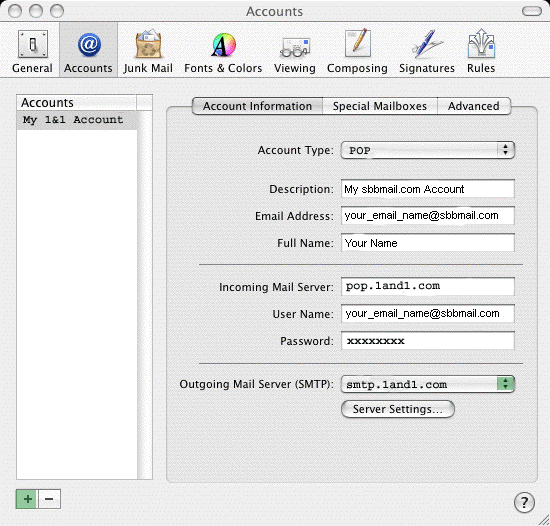Click into the Email Address field
Viewport: 550px width, 526px height.
[428, 216]
